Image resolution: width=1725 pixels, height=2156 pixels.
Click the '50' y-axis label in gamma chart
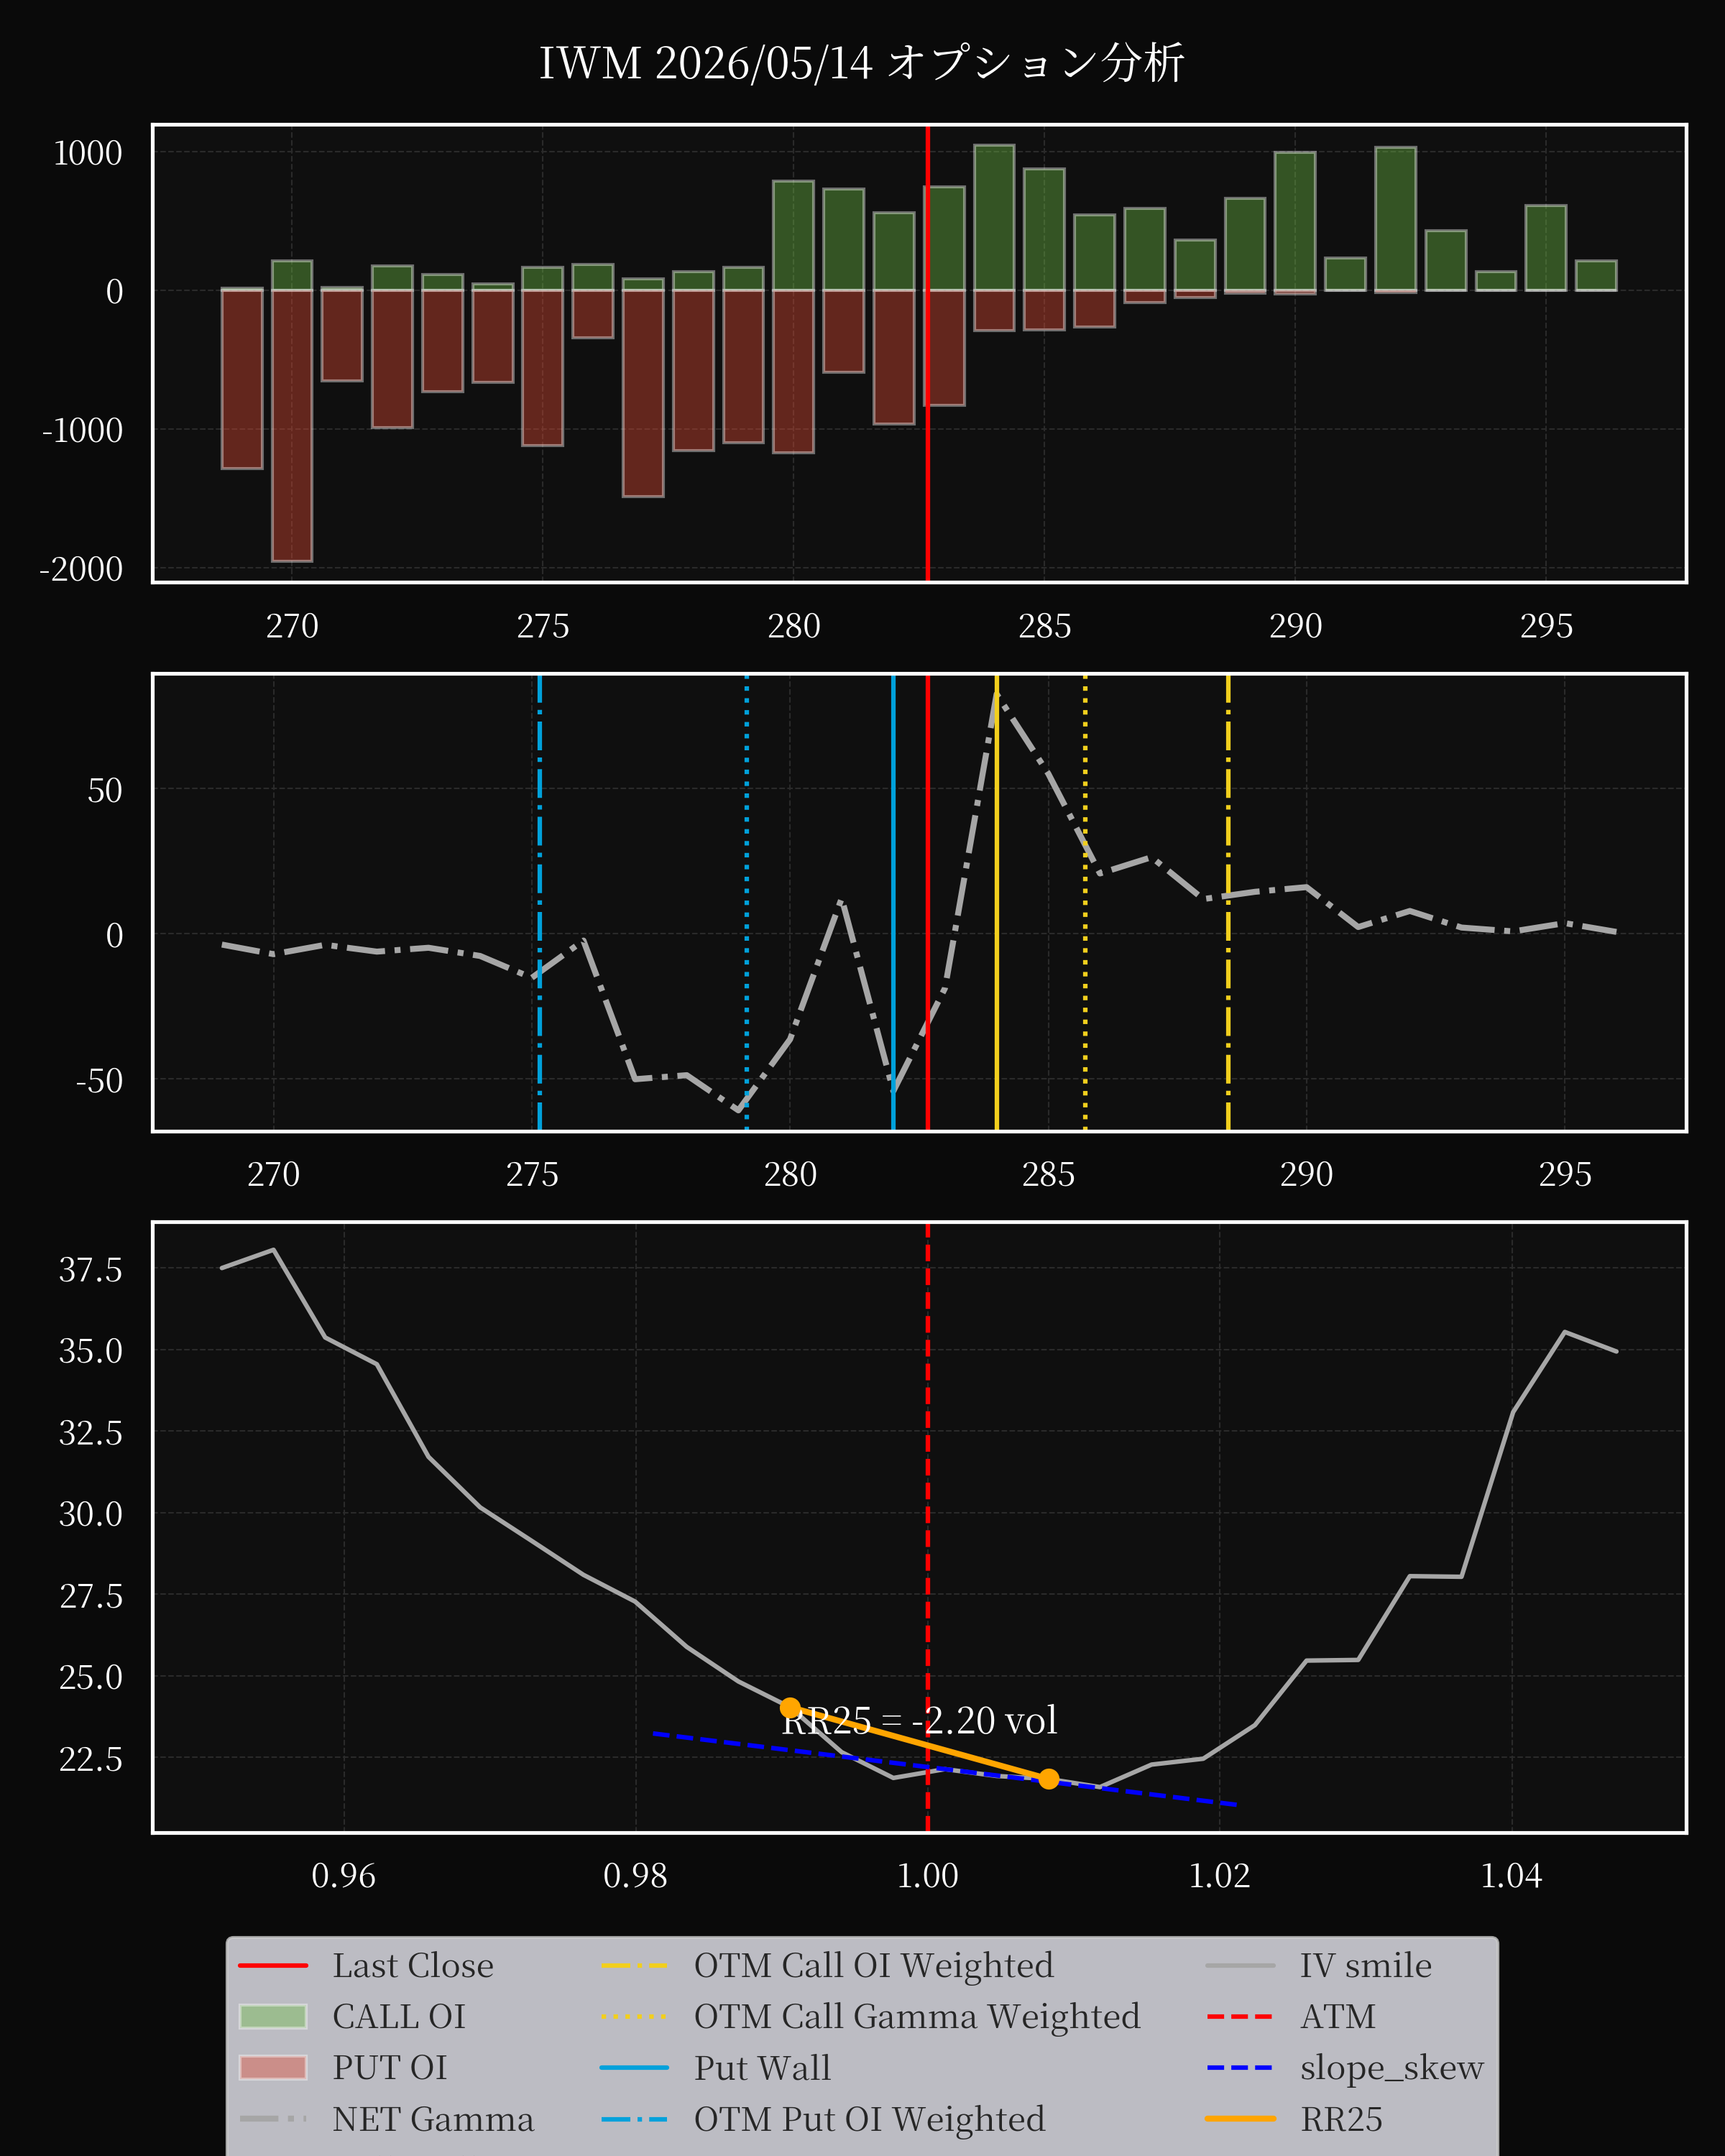(x=105, y=790)
